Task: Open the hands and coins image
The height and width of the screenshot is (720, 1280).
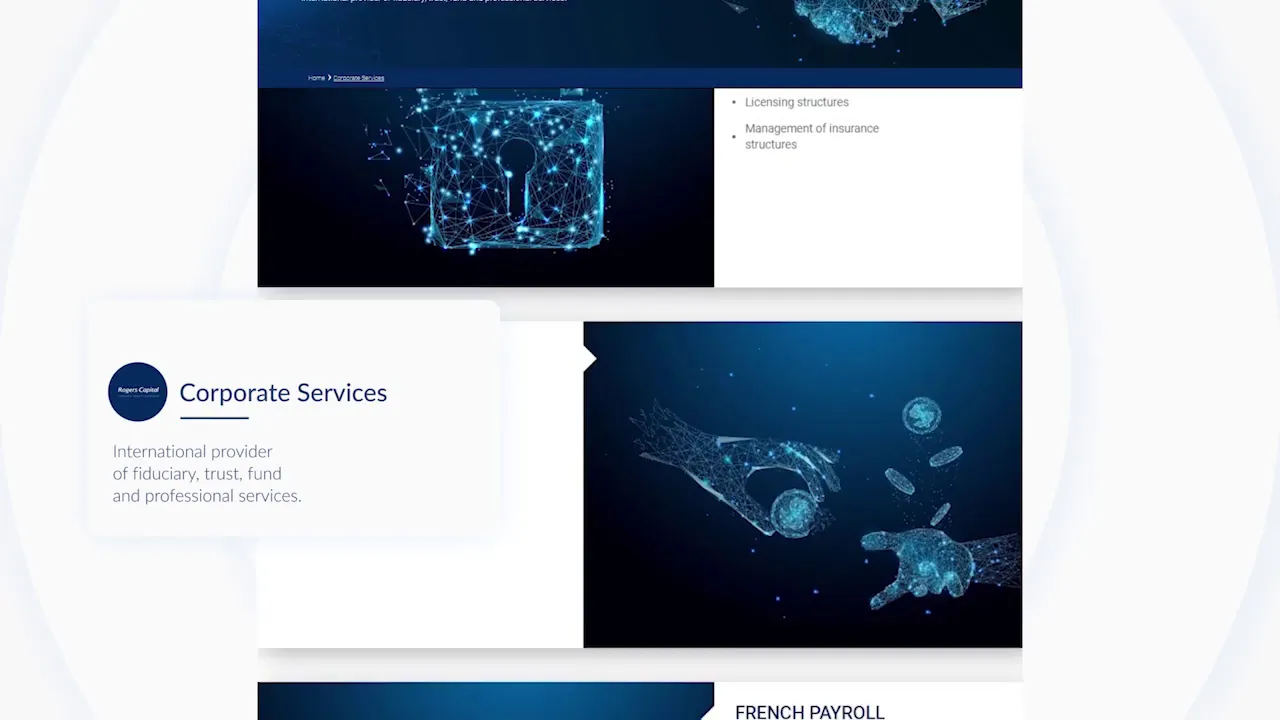Action: pos(802,485)
